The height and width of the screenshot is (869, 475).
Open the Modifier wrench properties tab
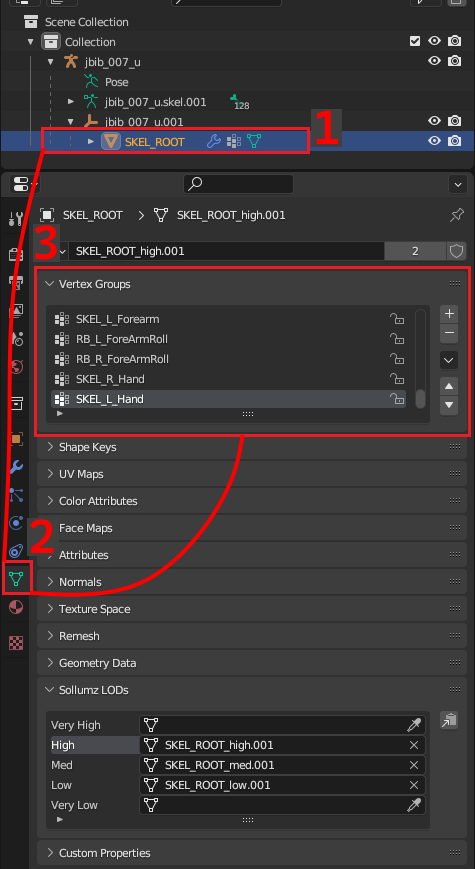[16, 467]
